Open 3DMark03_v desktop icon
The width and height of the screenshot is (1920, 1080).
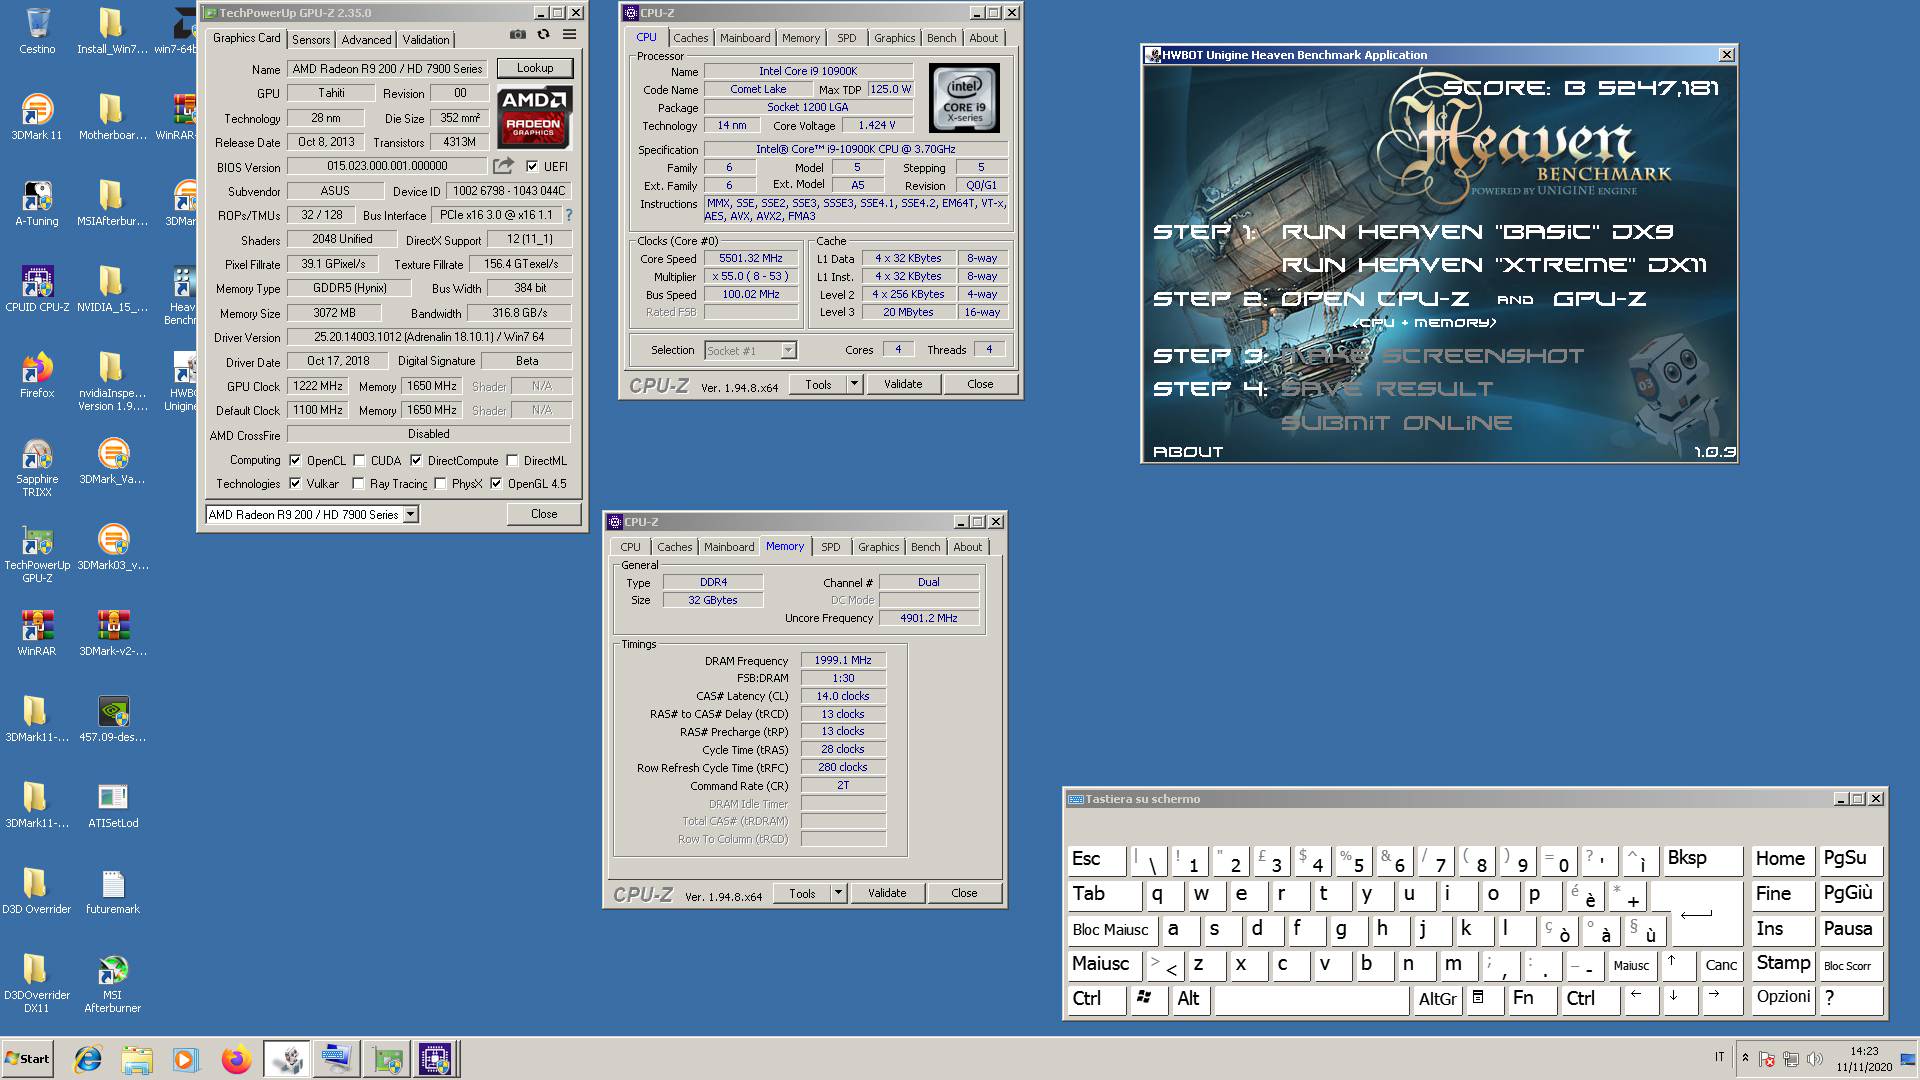click(x=112, y=547)
